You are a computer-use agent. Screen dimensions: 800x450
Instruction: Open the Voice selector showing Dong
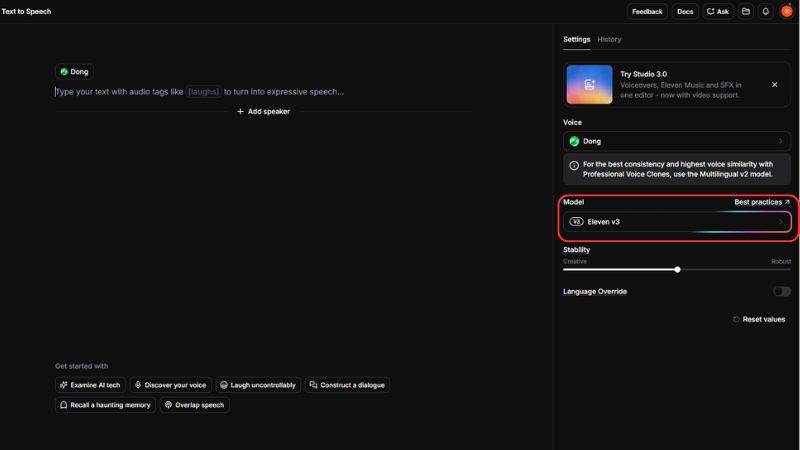tap(677, 141)
